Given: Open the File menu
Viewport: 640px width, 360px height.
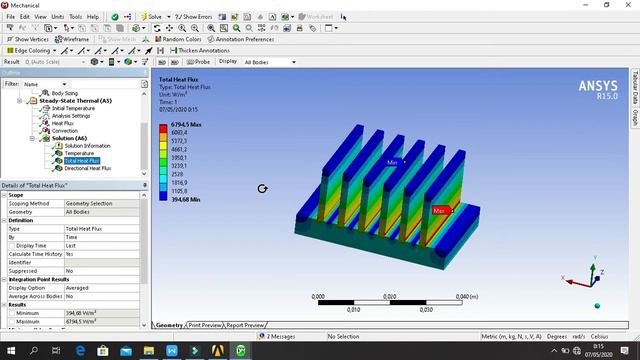Looking at the screenshot, I should pyautogui.click(x=11, y=17).
